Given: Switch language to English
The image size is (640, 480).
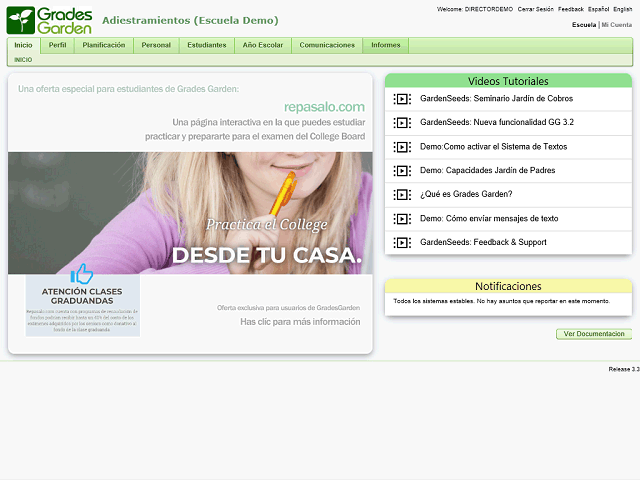Looking at the screenshot, I should [622, 9].
